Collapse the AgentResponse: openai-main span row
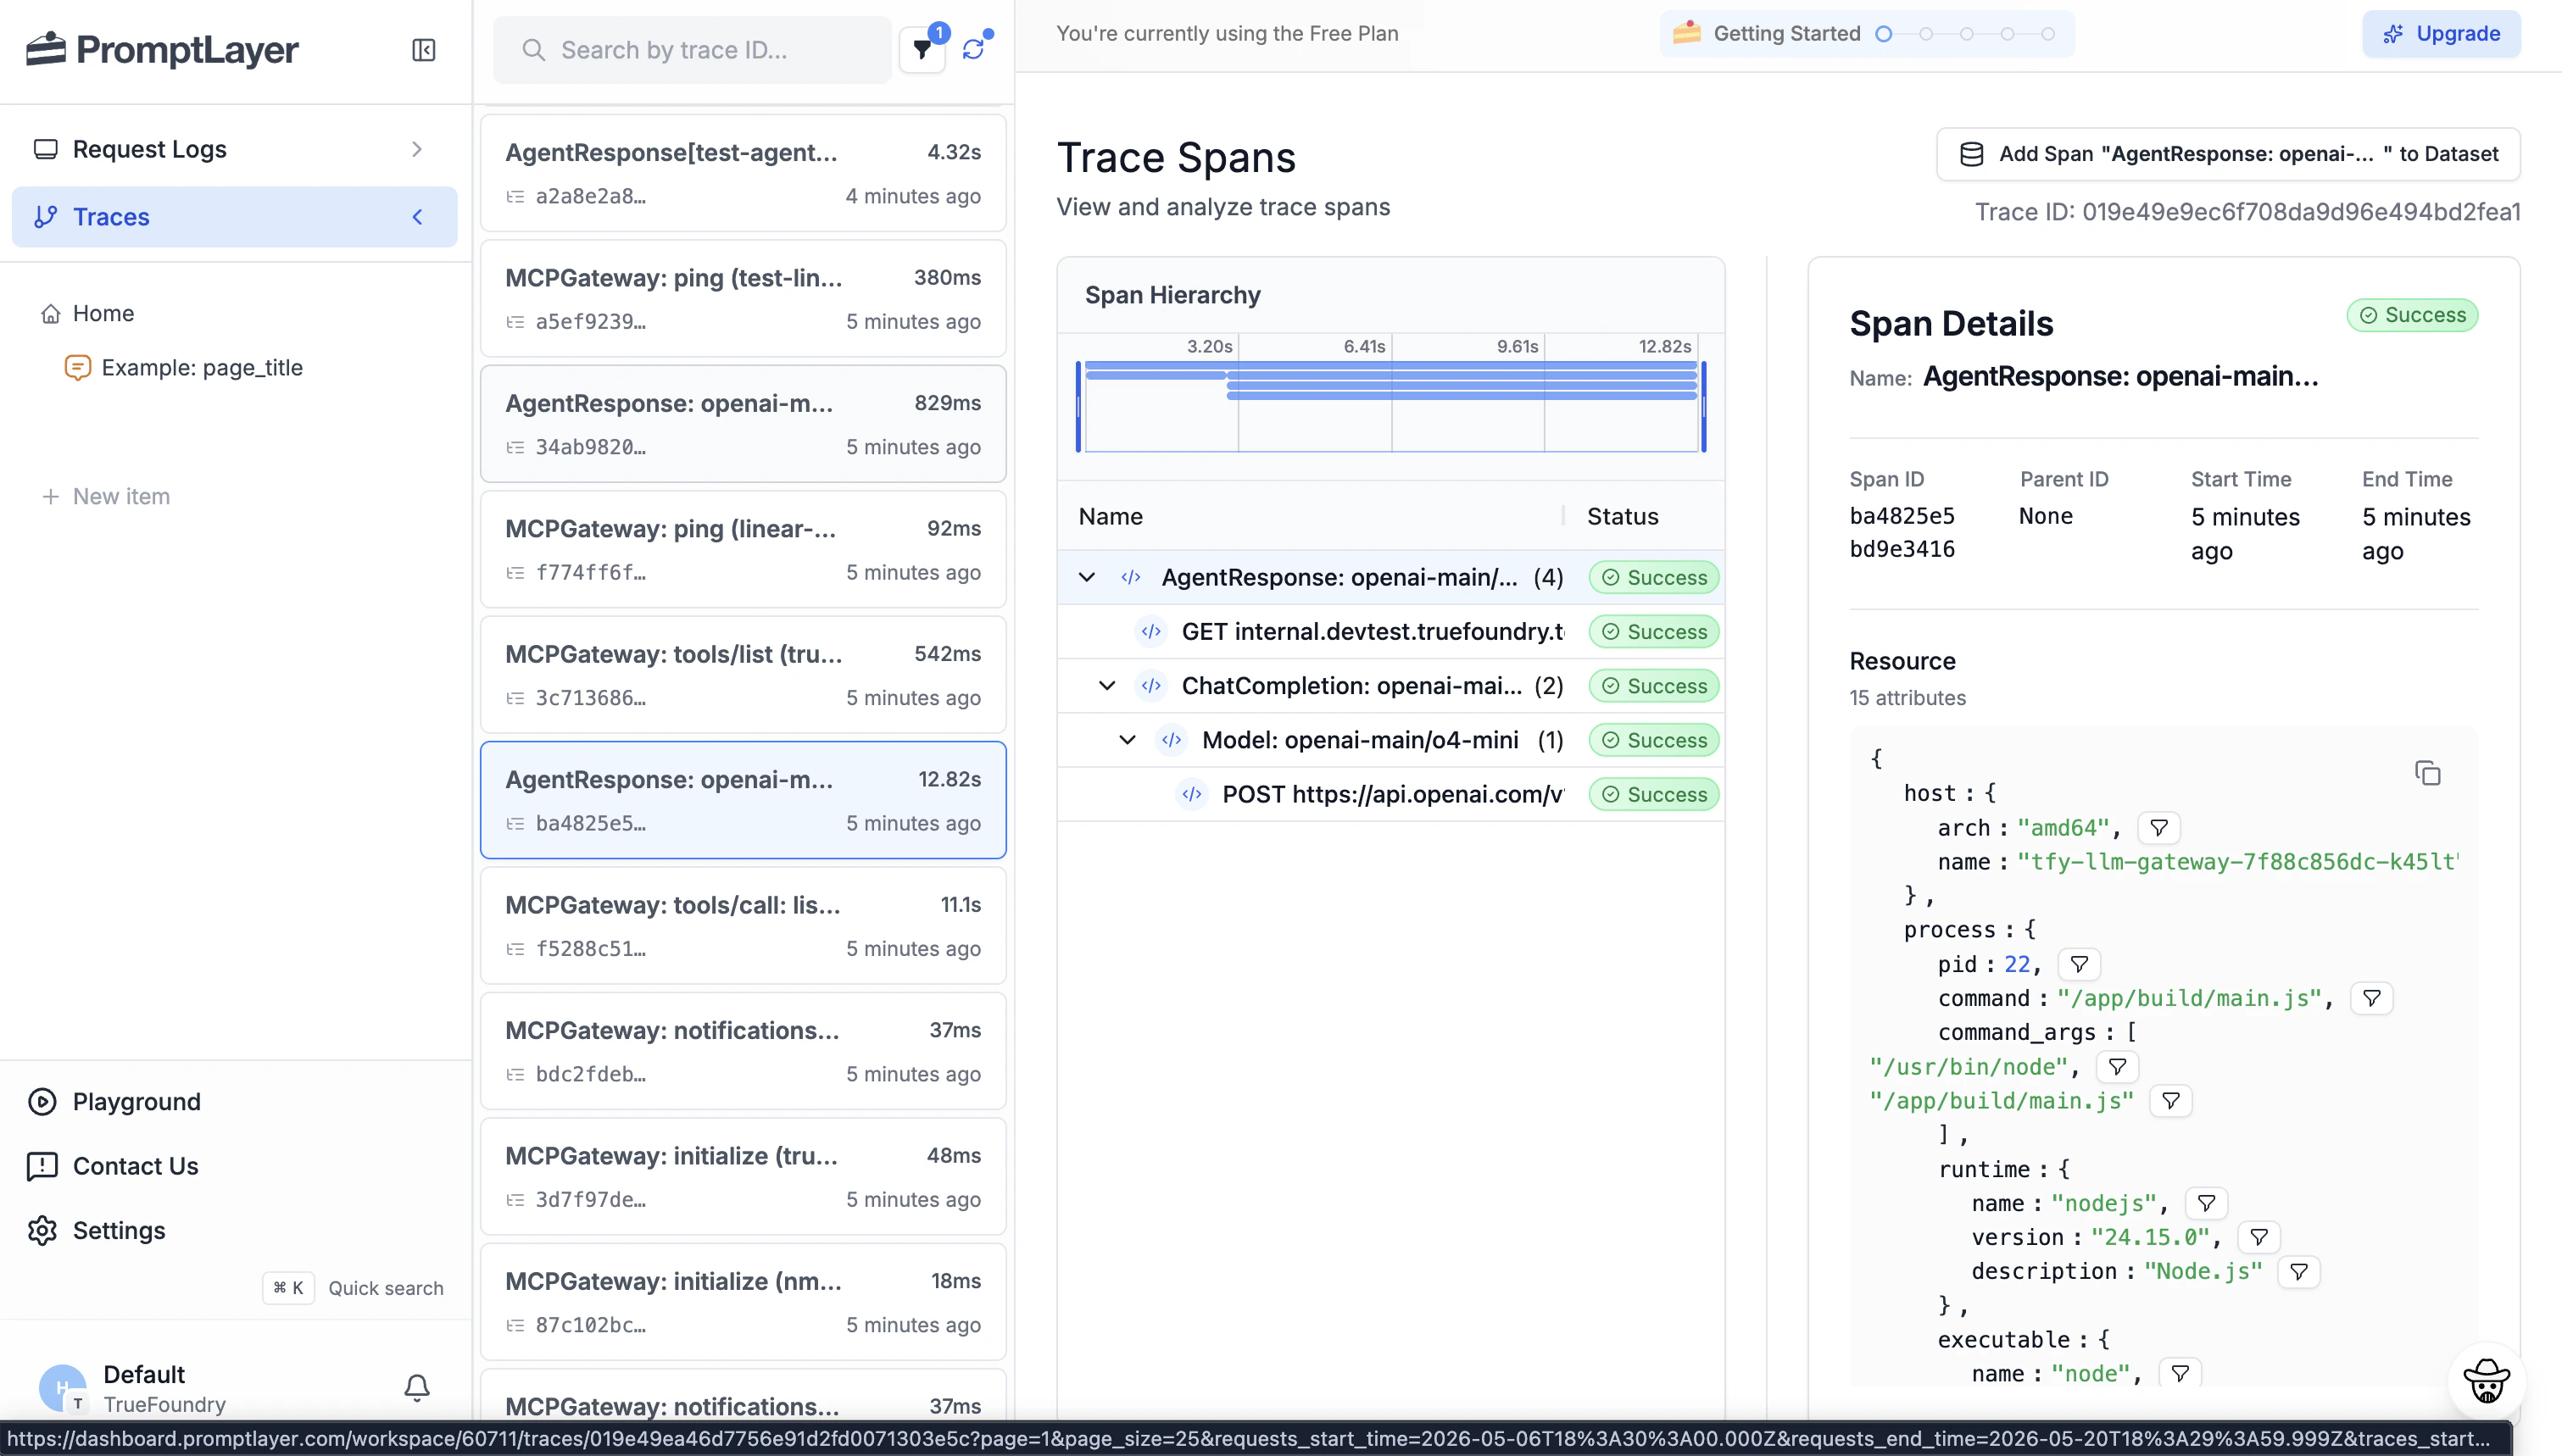 pyautogui.click(x=1086, y=577)
